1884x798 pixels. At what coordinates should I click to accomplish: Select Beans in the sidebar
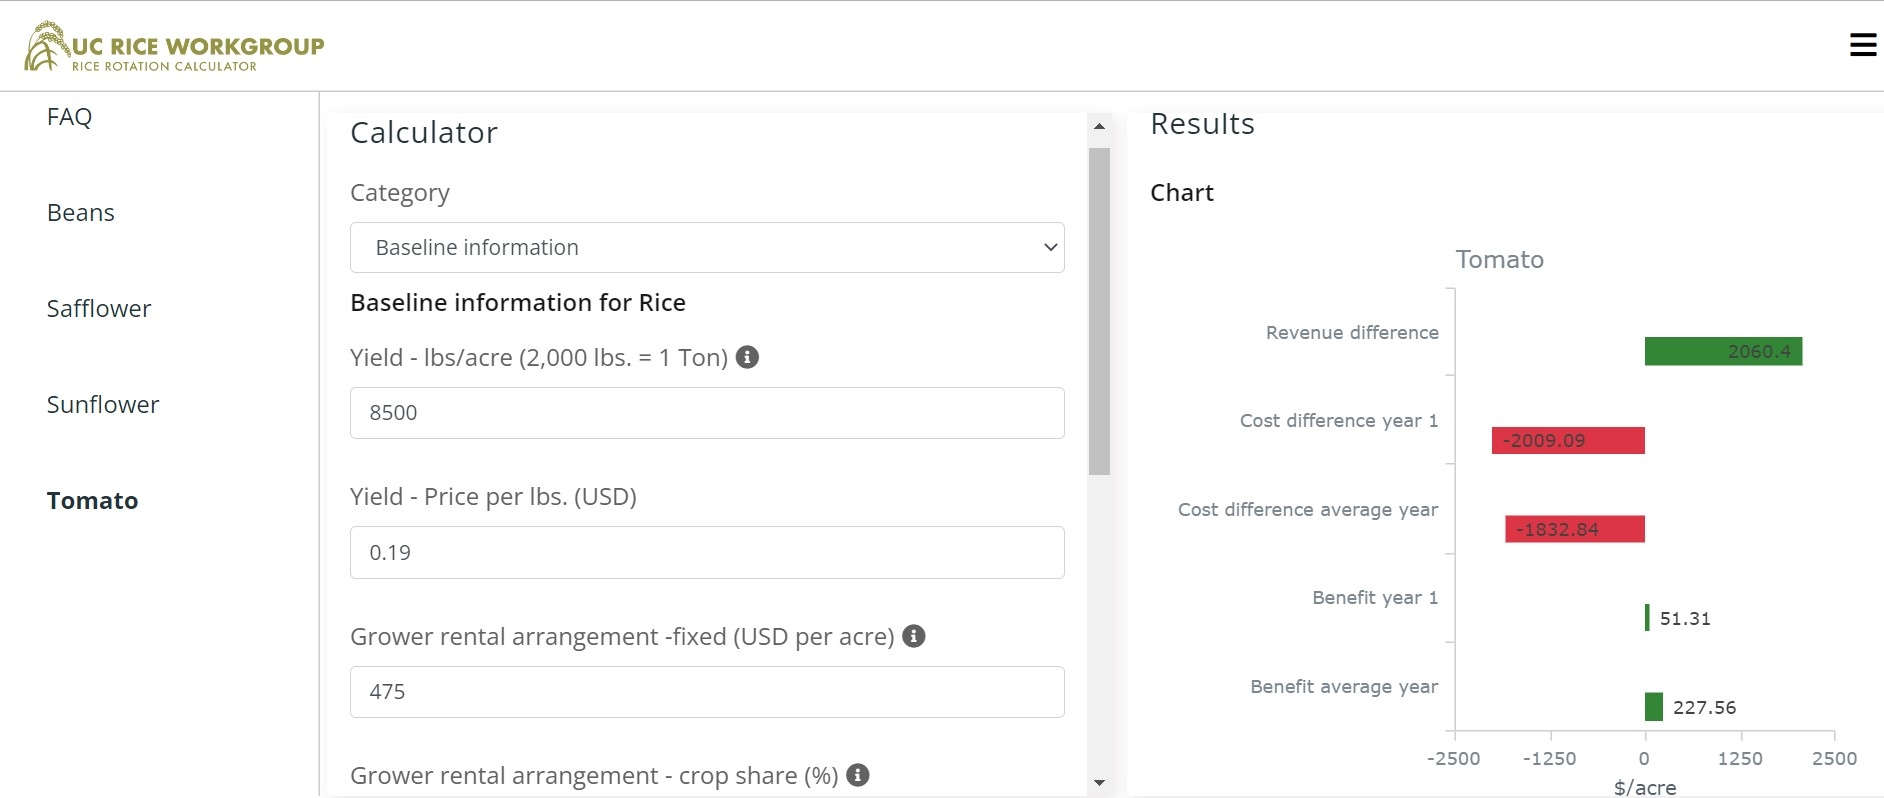click(x=81, y=213)
